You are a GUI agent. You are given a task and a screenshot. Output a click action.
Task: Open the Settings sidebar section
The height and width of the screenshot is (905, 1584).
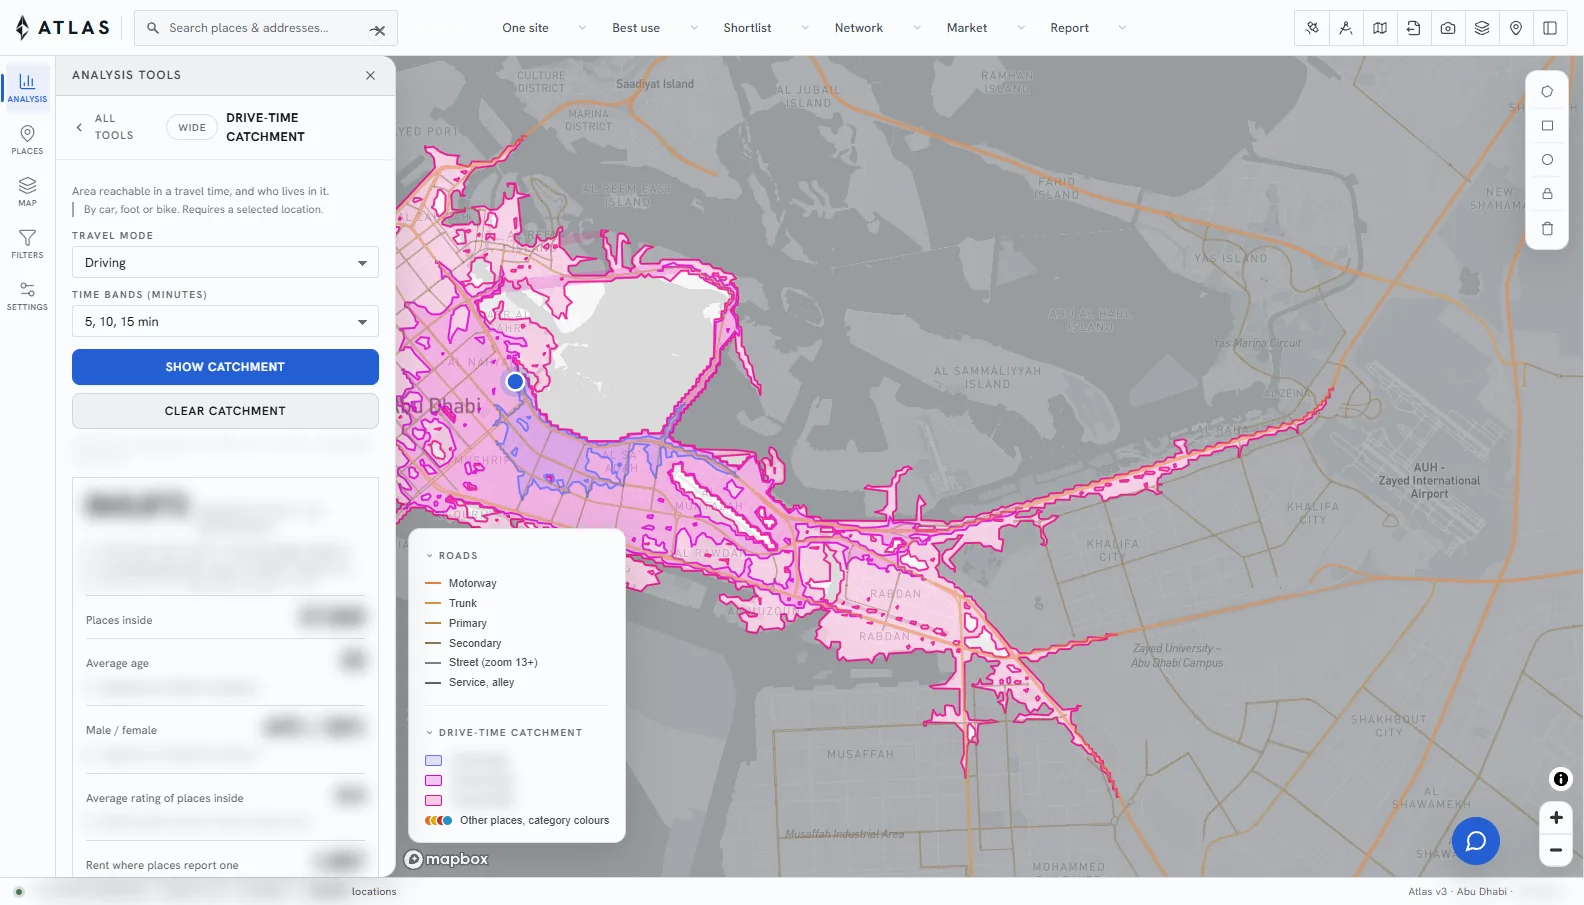[x=27, y=295]
